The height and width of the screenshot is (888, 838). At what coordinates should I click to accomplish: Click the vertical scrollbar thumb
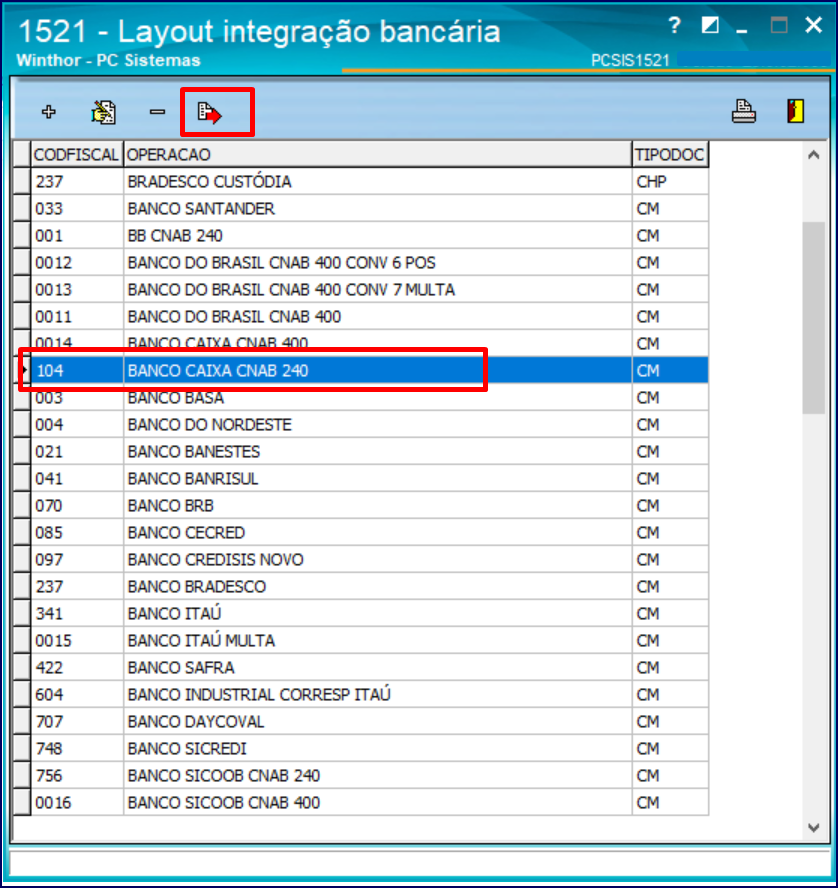click(x=814, y=318)
